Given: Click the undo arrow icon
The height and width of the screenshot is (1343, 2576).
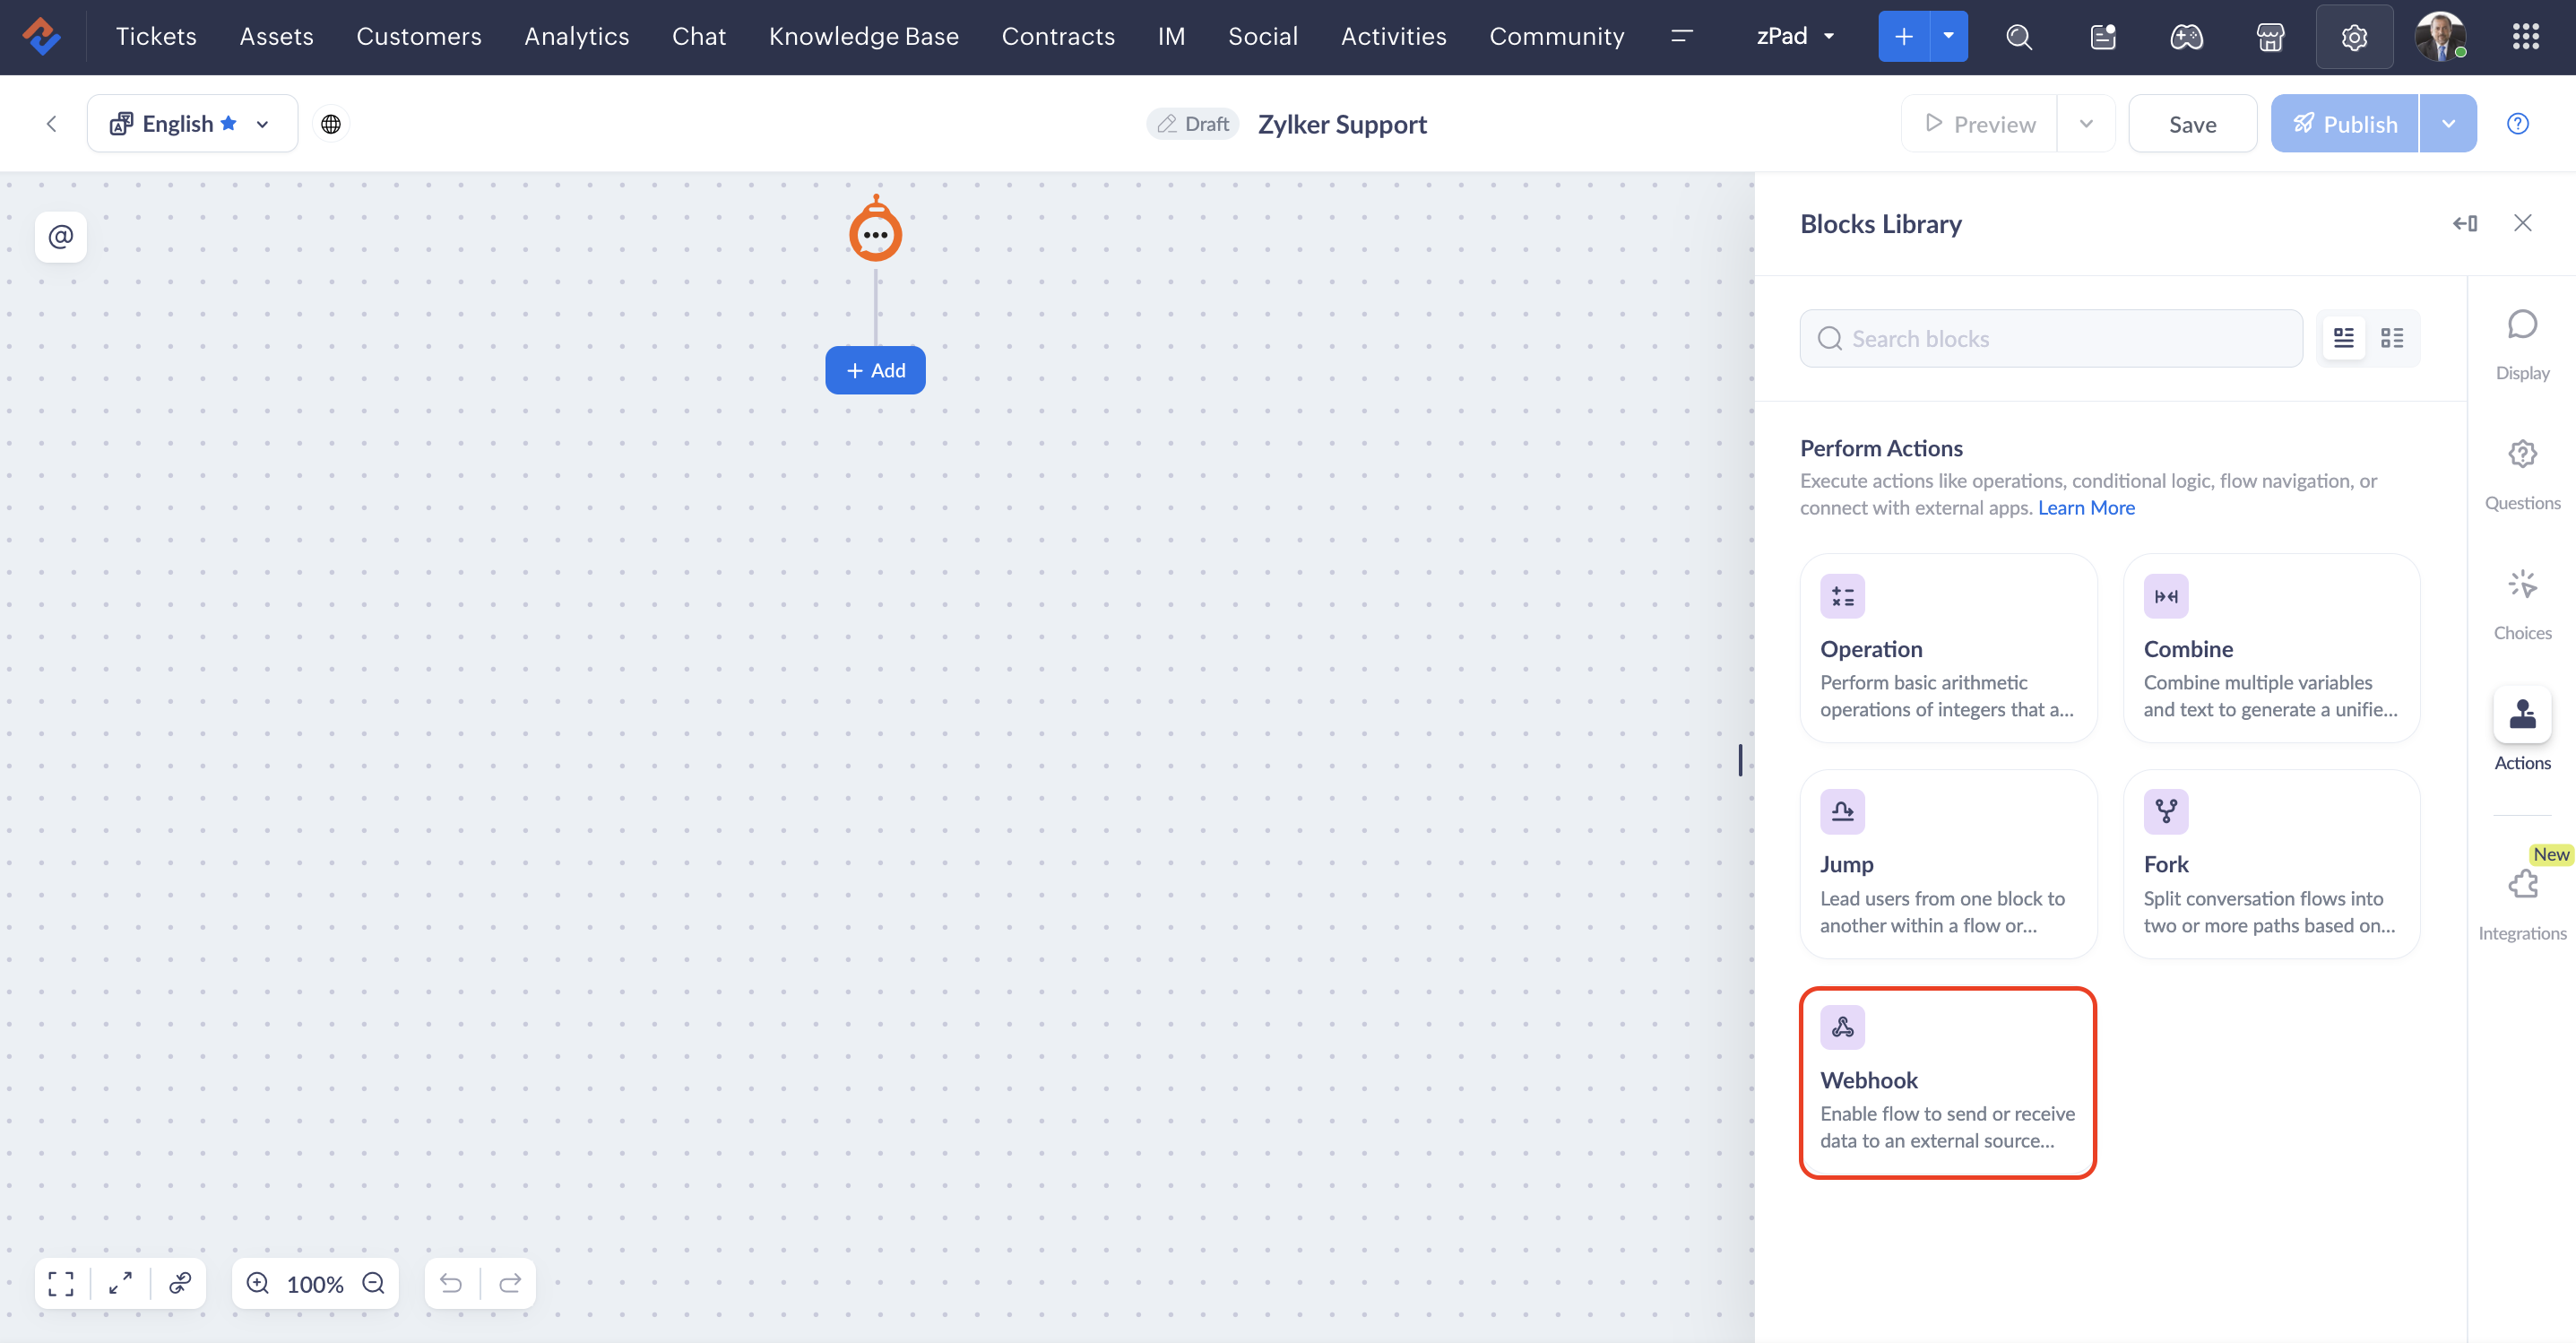Looking at the screenshot, I should (x=451, y=1283).
